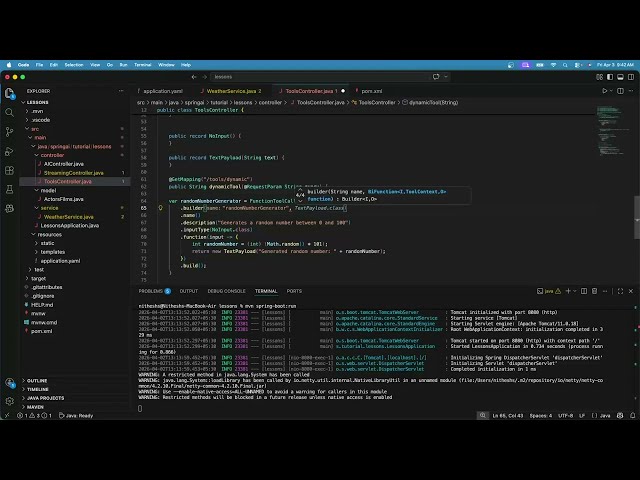Open the launch profile dropdown next to plus

click(x=575, y=291)
